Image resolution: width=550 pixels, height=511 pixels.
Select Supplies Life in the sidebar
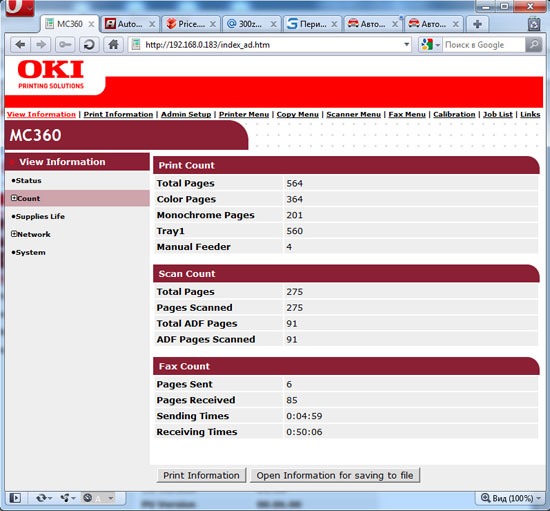(x=40, y=216)
